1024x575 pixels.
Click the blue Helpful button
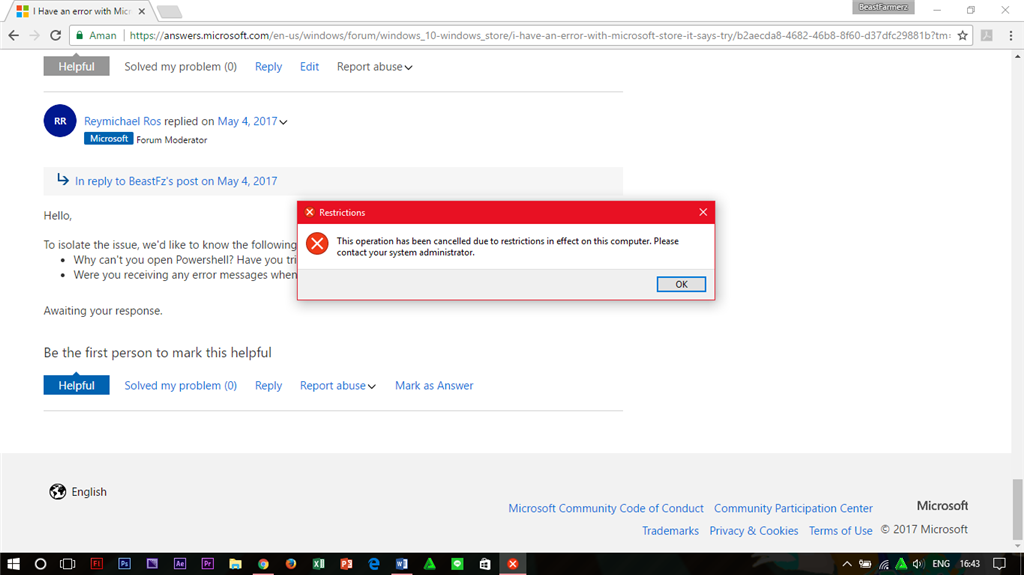[76, 385]
